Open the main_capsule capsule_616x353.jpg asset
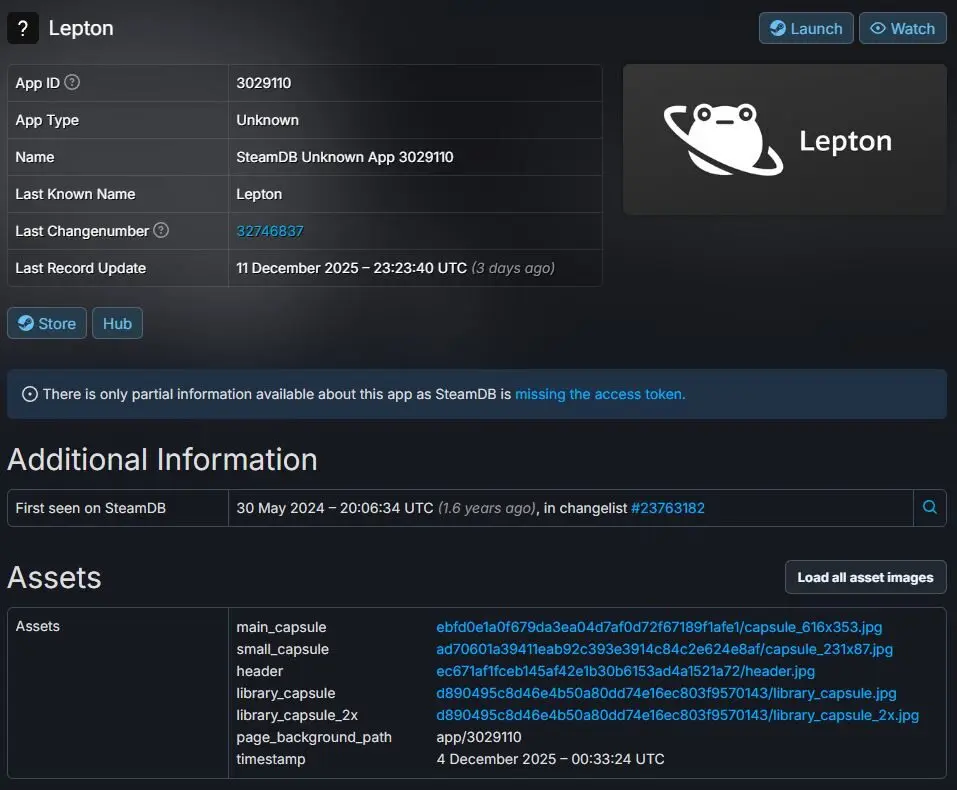 pyautogui.click(x=657, y=627)
